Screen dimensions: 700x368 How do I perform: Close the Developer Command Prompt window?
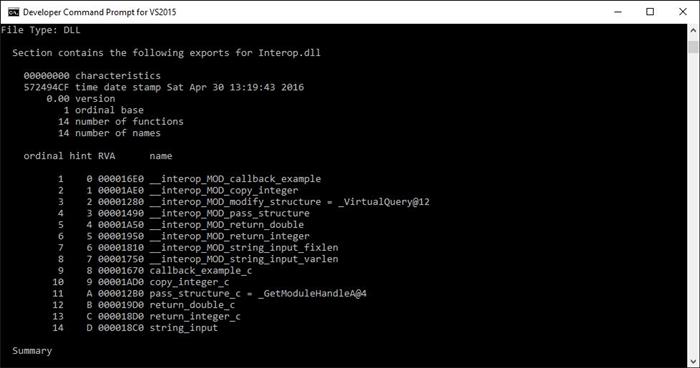click(x=683, y=12)
